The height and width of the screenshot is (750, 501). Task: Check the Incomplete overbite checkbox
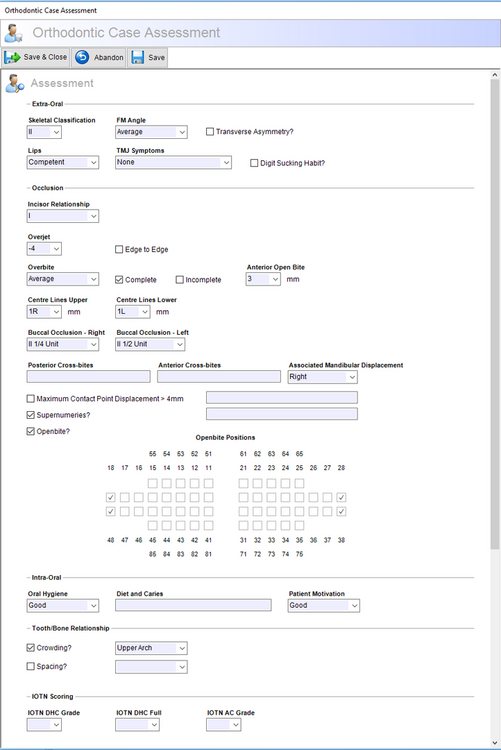click(179, 280)
